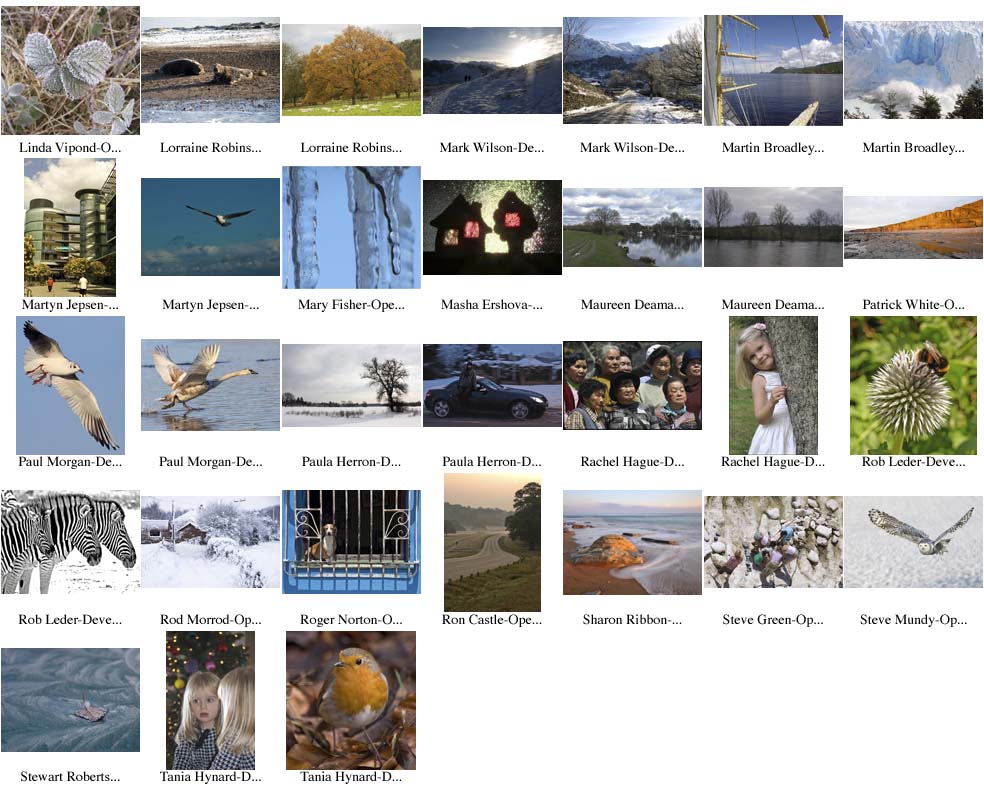Click 'Martin Broadley...' caption under glacier photo
This screenshot has height=787, width=984.
point(914,147)
